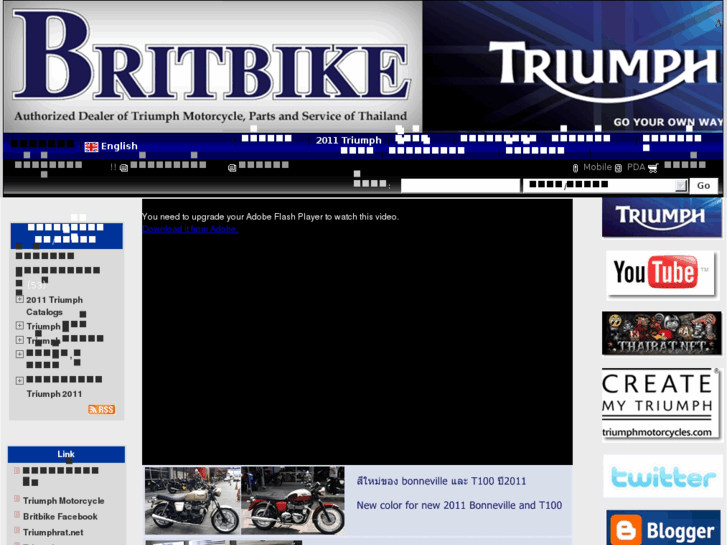Click the Triumph Go Your Own Way banner
Viewport: 727px width, 545px height.
573,66
